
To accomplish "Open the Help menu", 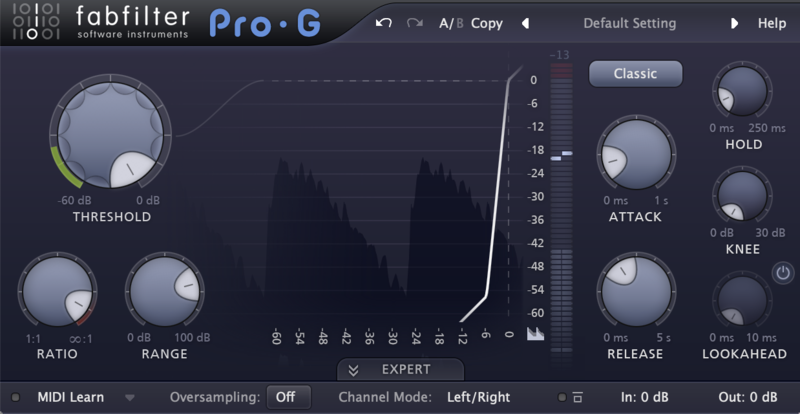I will pos(771,23).
